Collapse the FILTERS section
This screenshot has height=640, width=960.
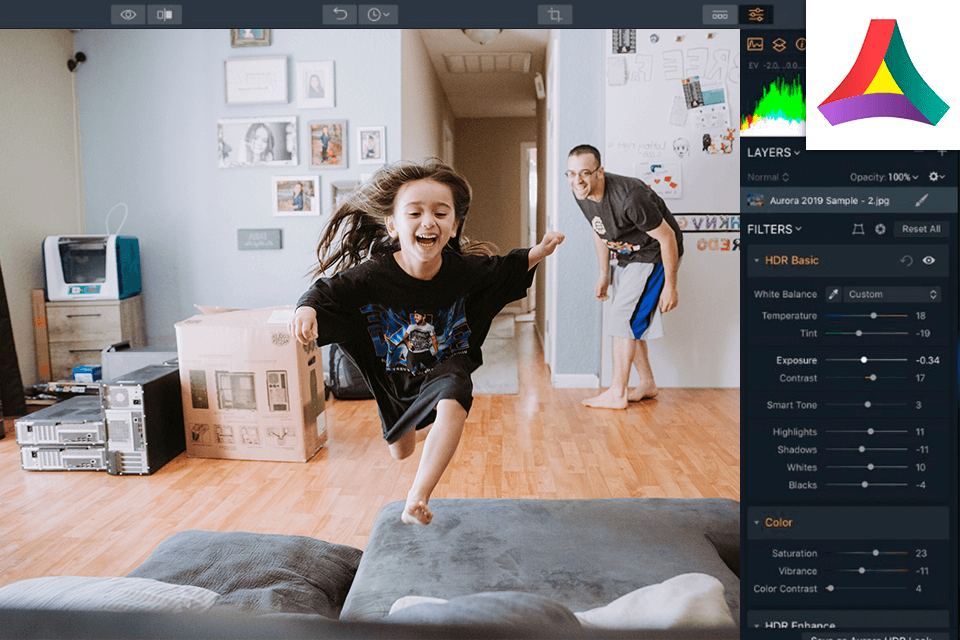pos(774,229)
